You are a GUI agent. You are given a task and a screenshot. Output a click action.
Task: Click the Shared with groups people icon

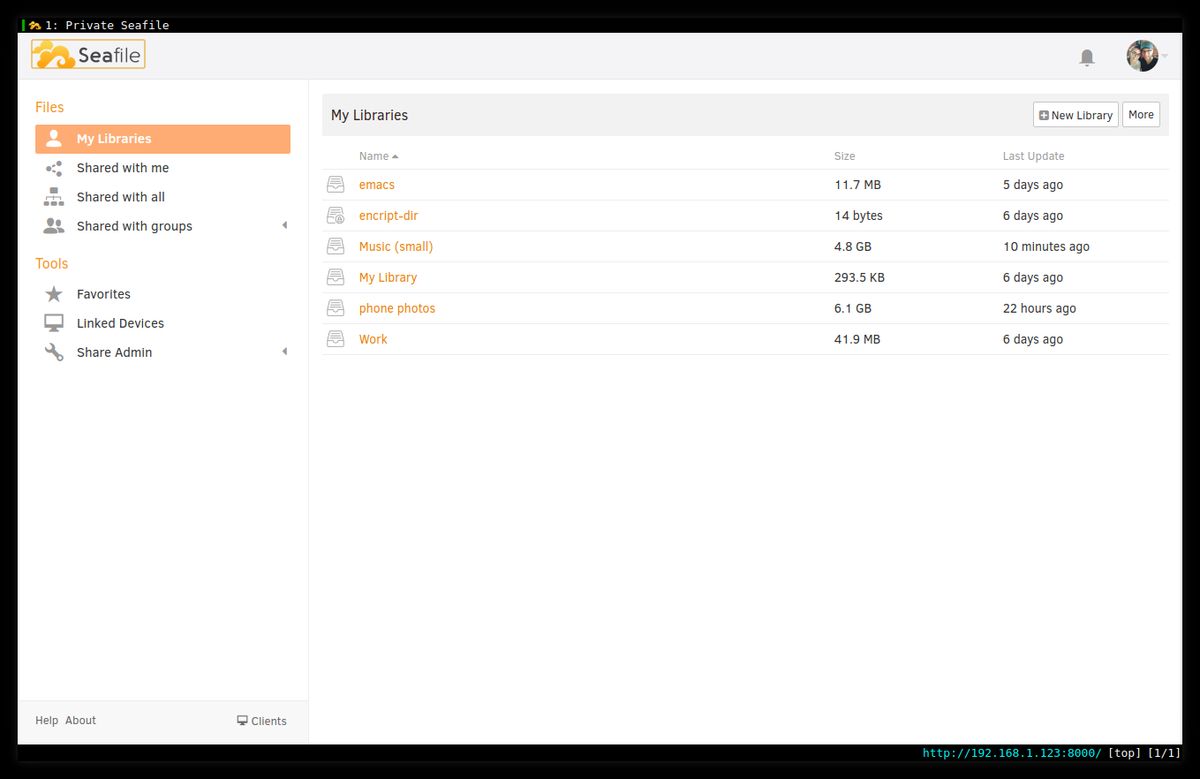click(54, 226)
